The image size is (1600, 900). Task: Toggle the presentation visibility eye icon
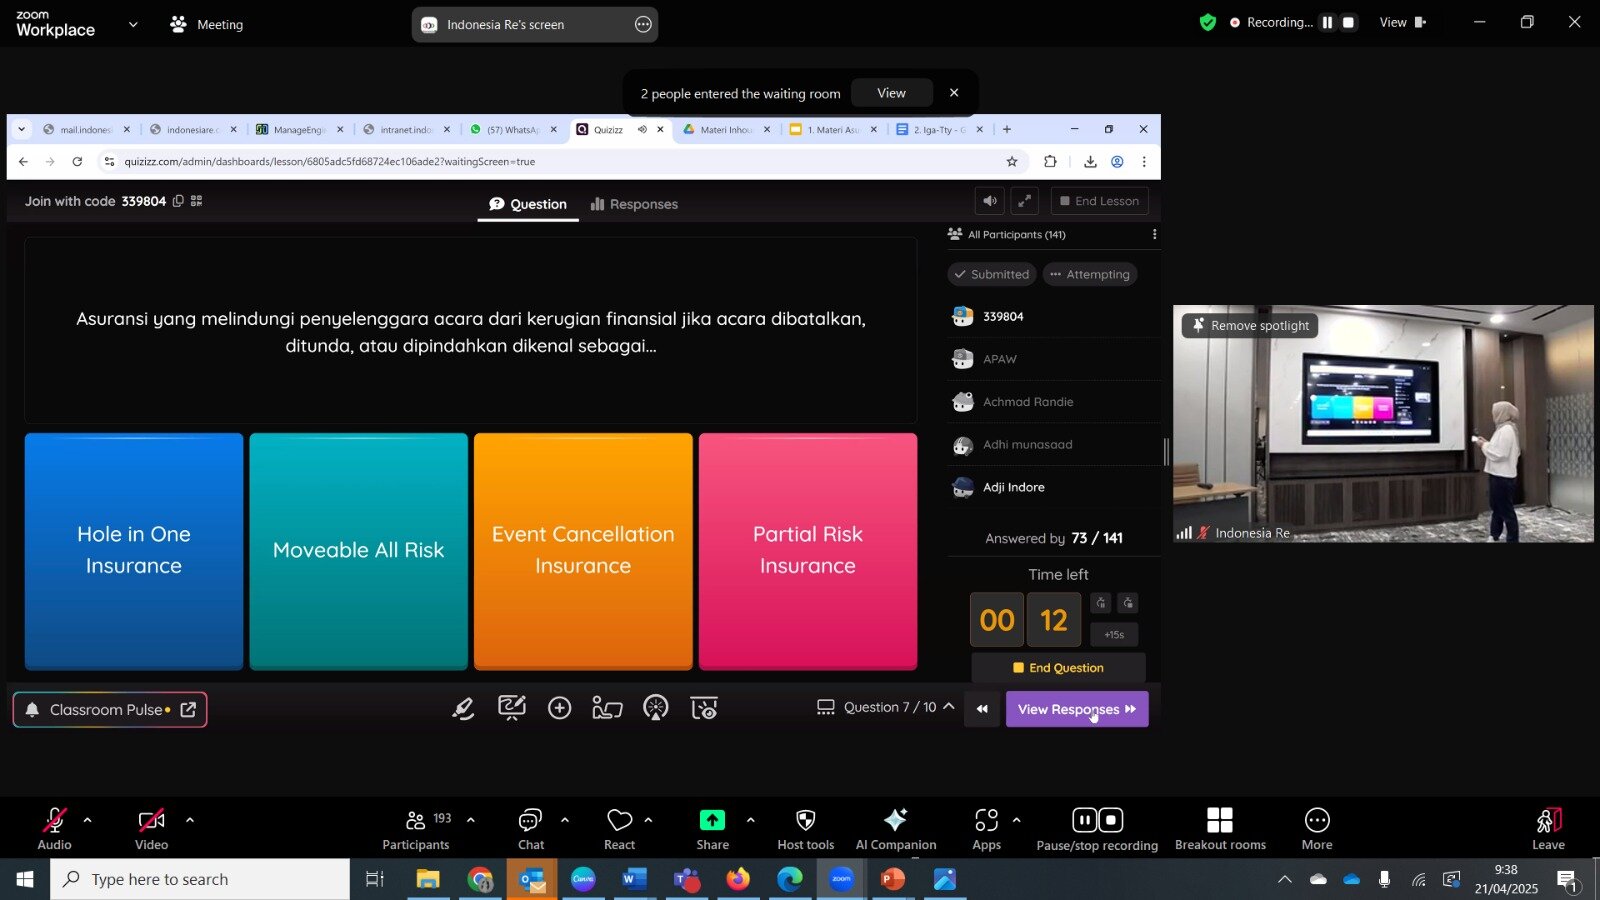point(704,709)
